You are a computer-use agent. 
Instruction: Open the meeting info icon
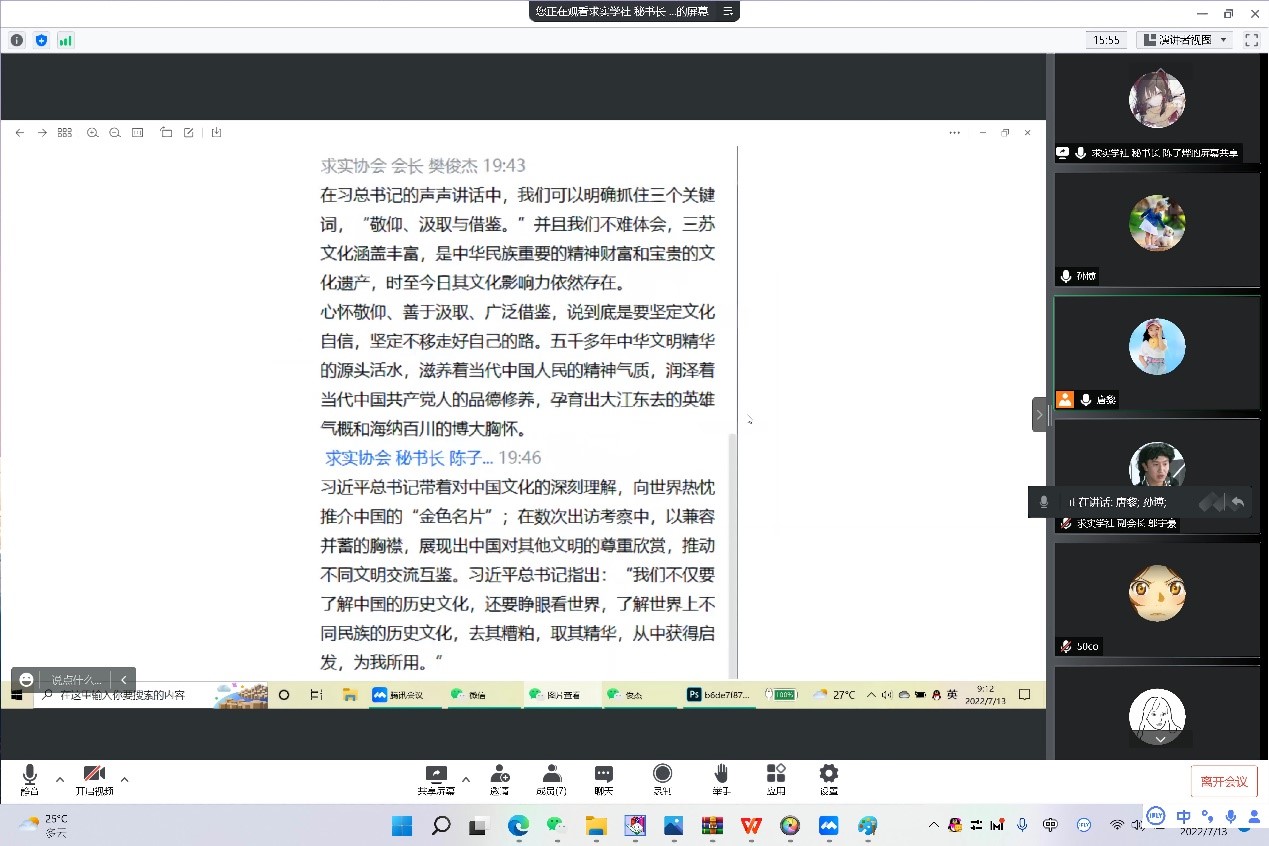coord(17,40)
